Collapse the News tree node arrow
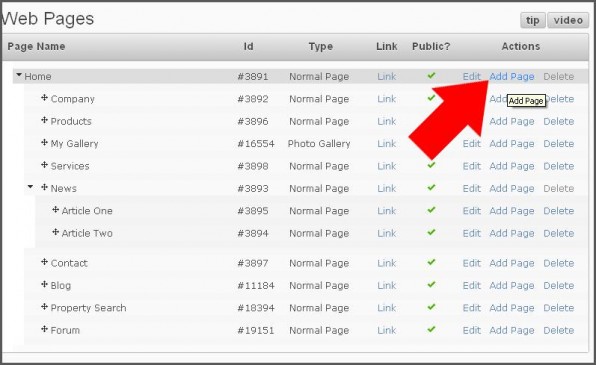Viewport: 596px width, 365px height. pyautogui.click(x=30, y=187)
